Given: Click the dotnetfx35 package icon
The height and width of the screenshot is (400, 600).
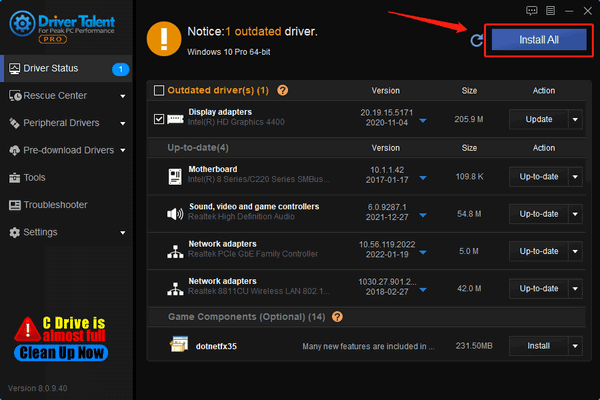Looking at the screenshot, I should [x=179, y=344].
